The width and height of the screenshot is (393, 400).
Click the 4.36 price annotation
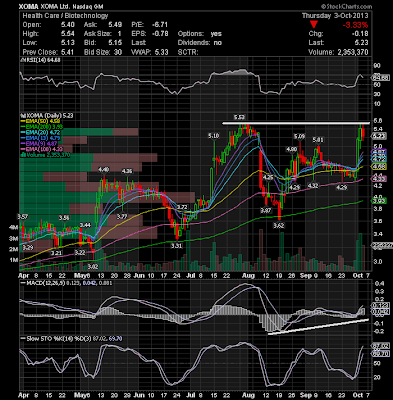[127, 171]
